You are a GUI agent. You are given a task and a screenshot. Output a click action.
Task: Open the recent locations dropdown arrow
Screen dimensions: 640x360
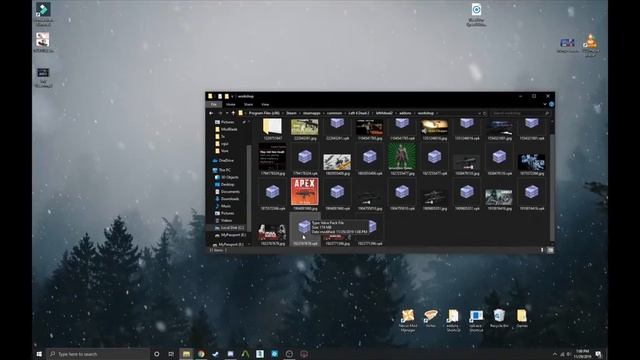[227, 113]
